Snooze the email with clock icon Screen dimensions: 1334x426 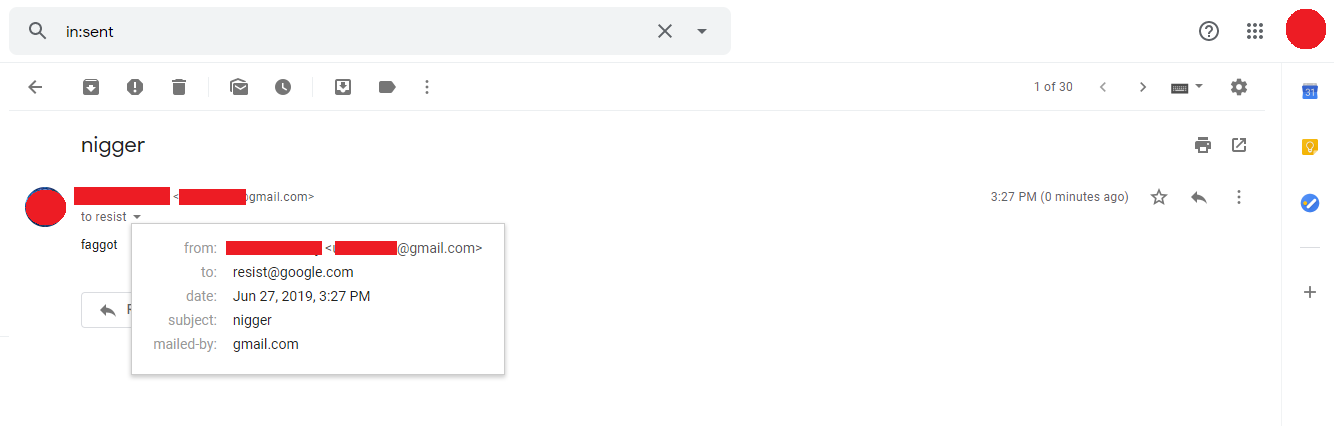(283, 87)
